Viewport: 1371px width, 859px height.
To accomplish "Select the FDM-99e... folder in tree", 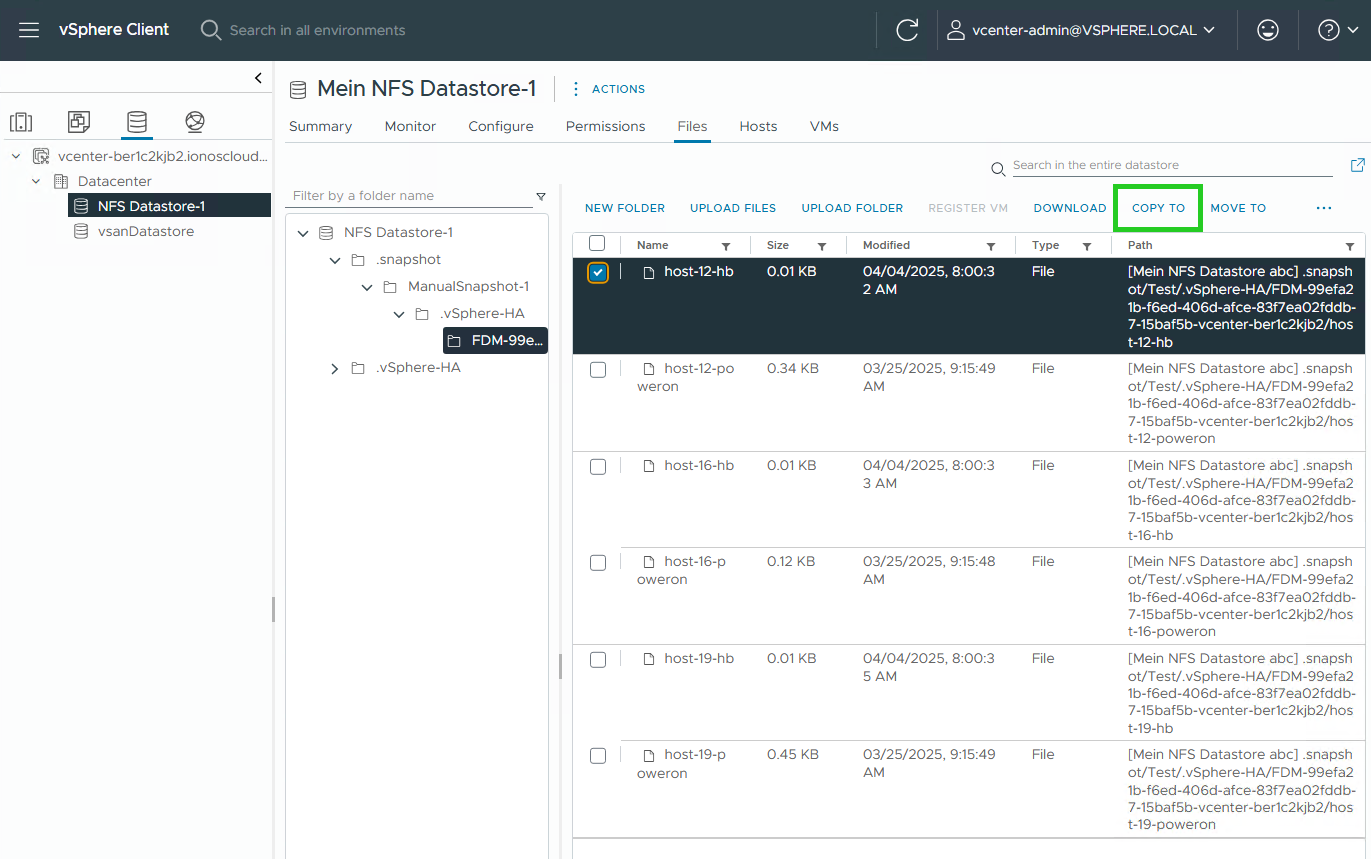I will tap(495, 341).
